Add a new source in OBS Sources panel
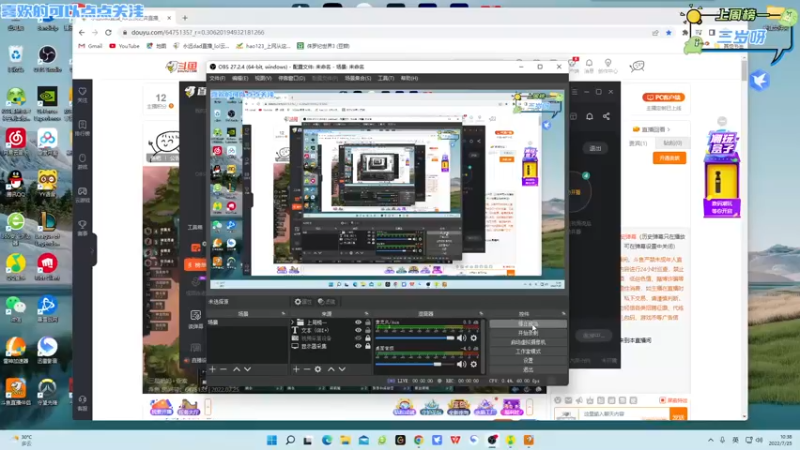The height and width of the screenshot is (450, 800). tap(296, 369)
